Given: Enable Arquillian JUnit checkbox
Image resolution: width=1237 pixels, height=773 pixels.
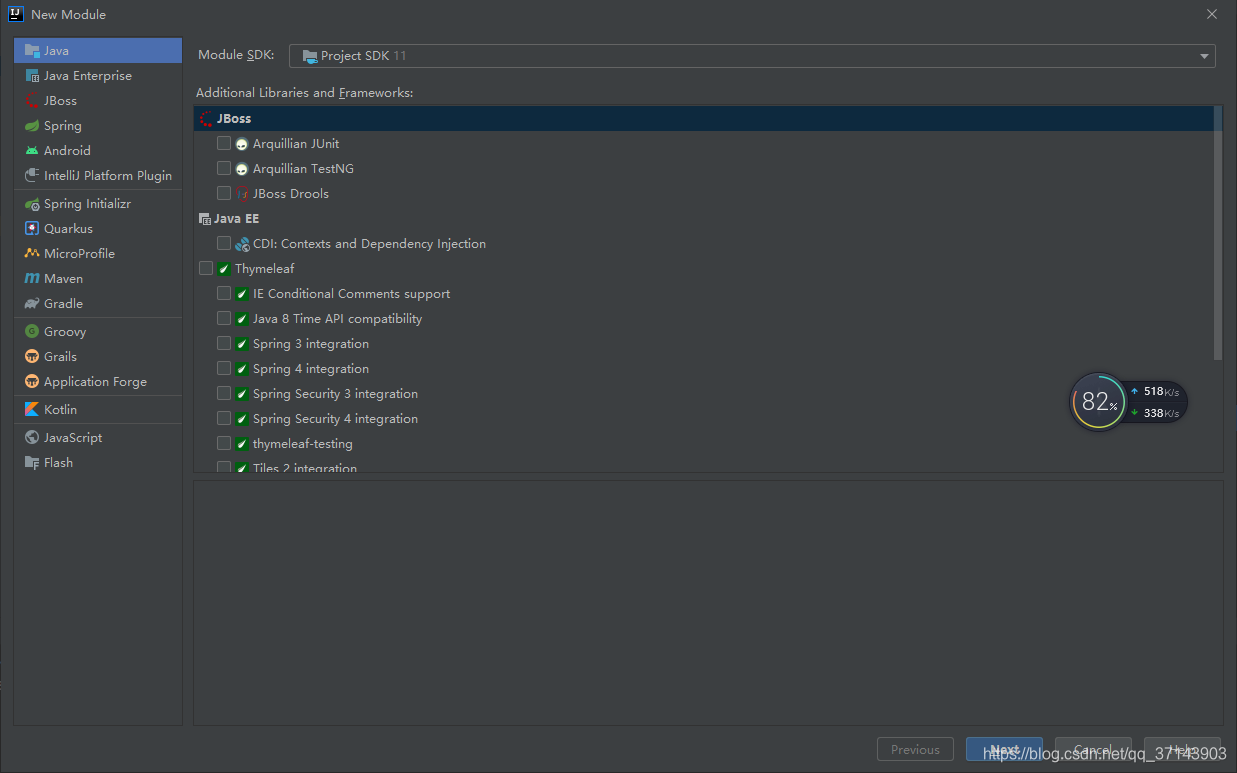Looking at the screenshot, I should (x=224, y=143).
